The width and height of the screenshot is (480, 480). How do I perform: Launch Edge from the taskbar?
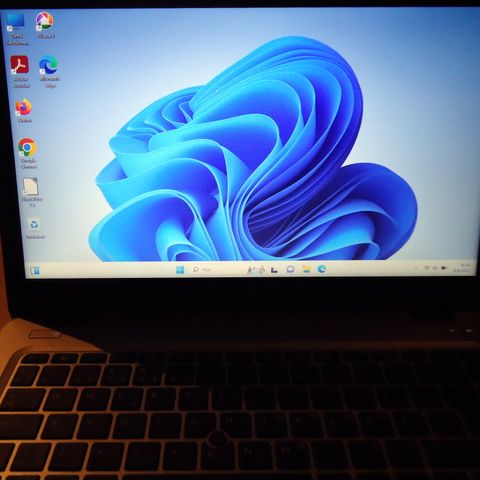(x=322, y=269)
